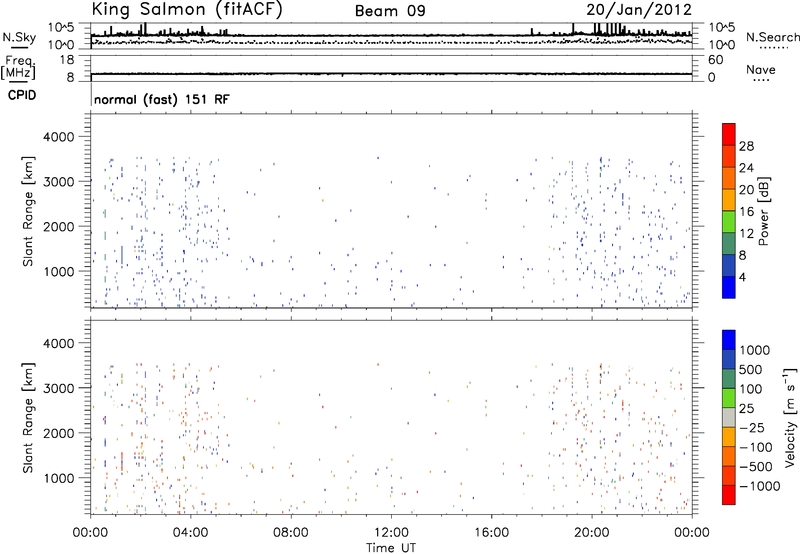Click the 'normal (fast) 151 RF' text
The width and height of the screenshot is (800, 554).
pos(162,99)
